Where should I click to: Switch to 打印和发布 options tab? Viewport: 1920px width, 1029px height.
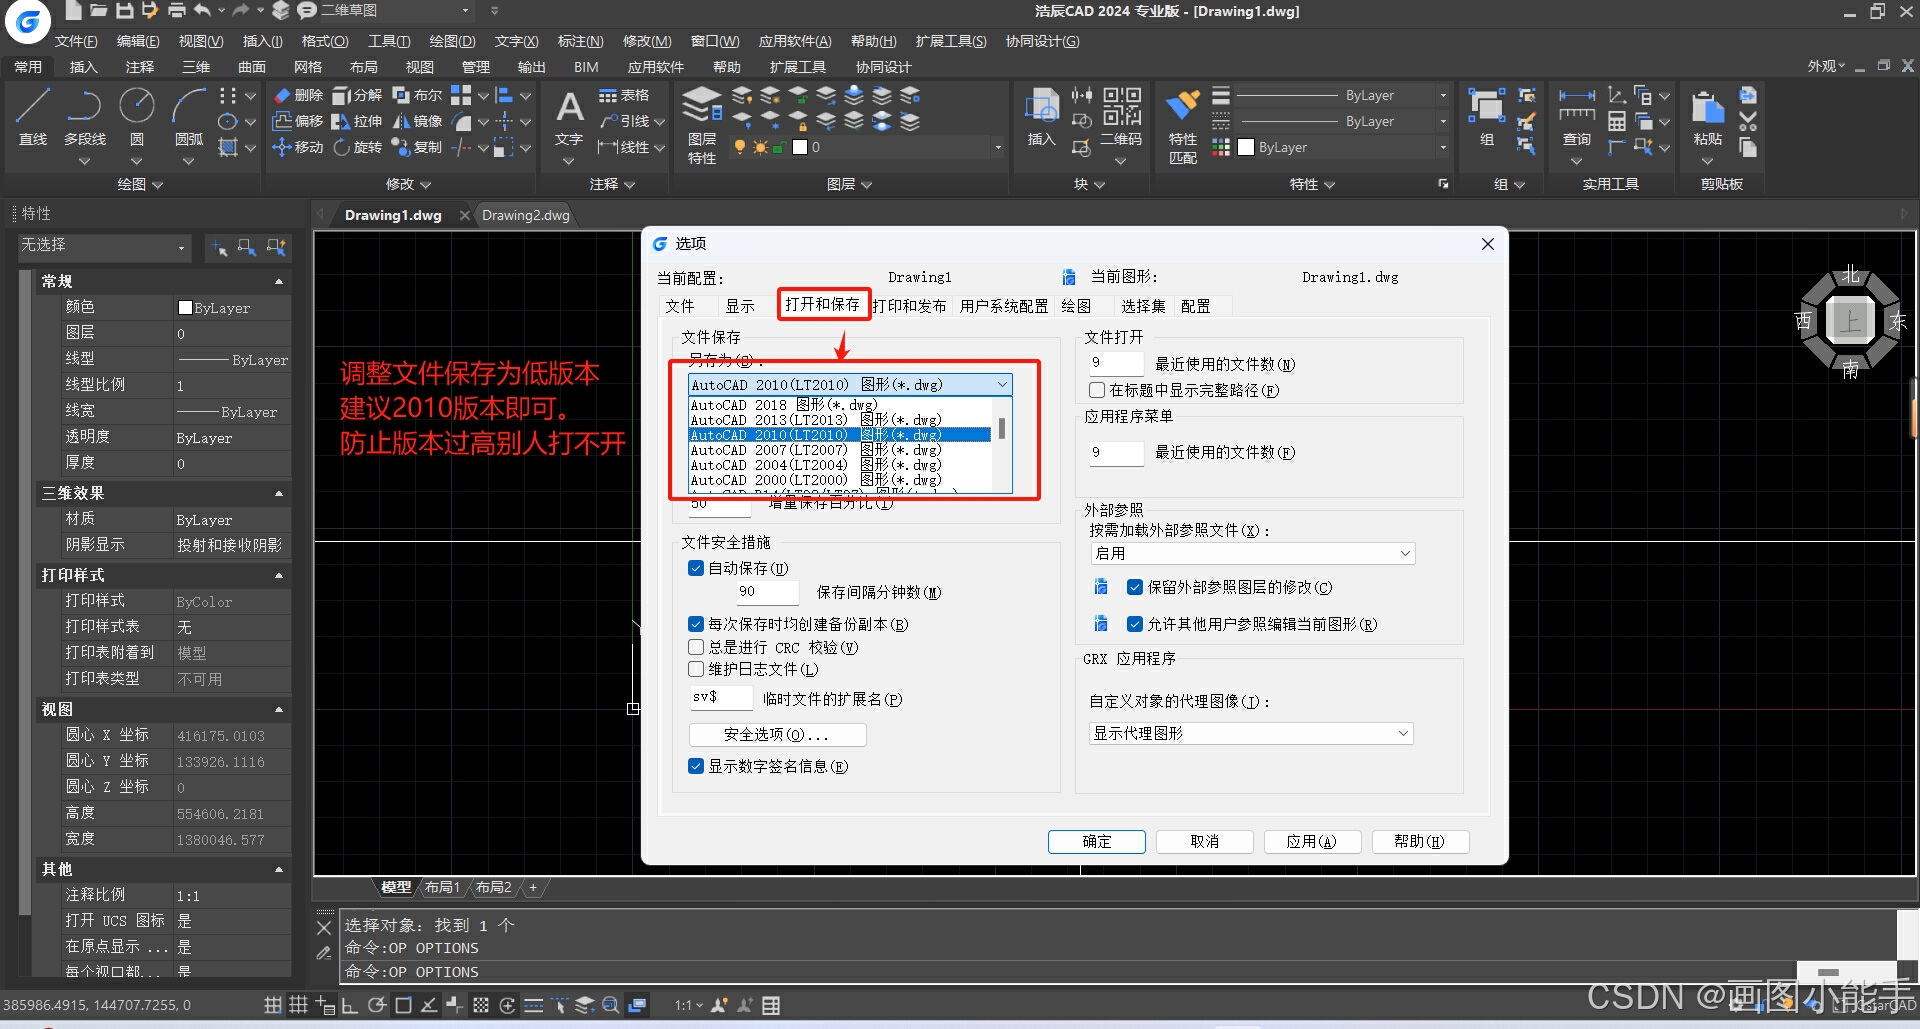pyautogui.click(x=909, y=306)
